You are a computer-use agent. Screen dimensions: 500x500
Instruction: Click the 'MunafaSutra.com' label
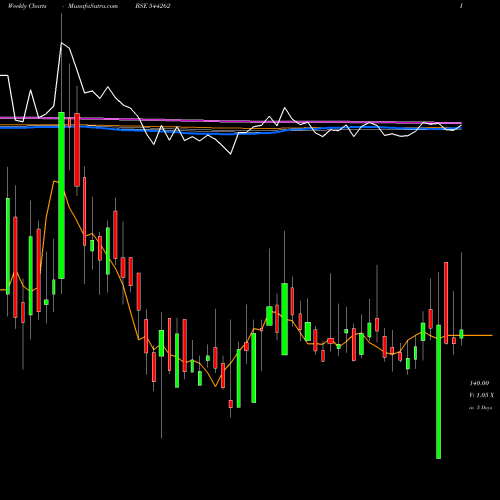pyautogui.click(x=93, y=6)
